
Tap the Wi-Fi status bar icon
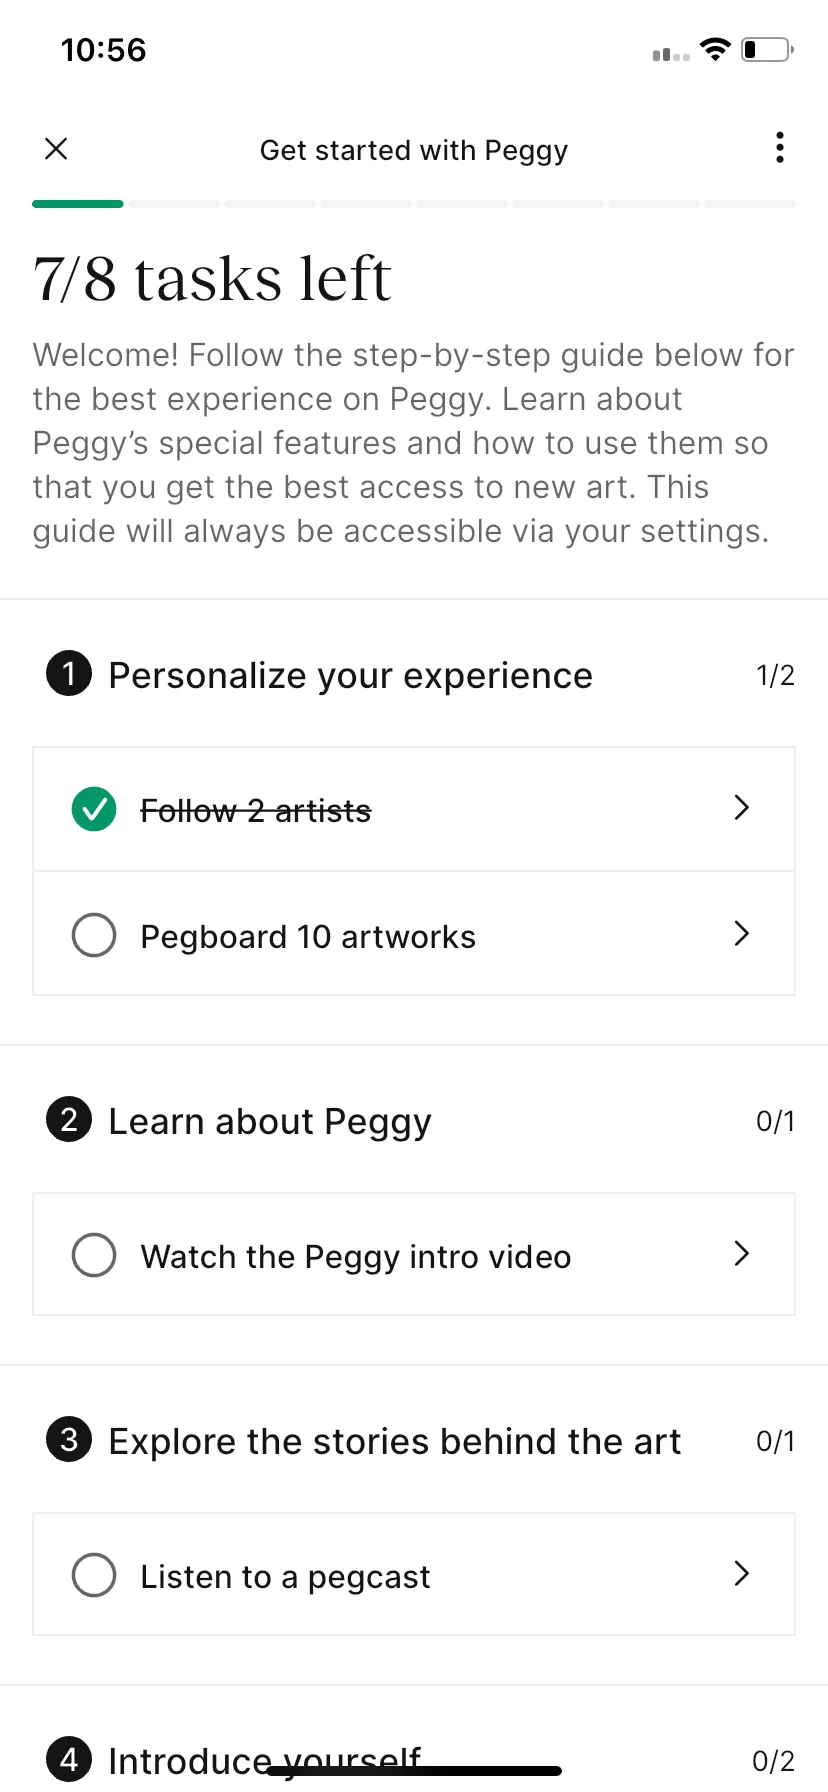pyautogui.click(x=715, y=49)
